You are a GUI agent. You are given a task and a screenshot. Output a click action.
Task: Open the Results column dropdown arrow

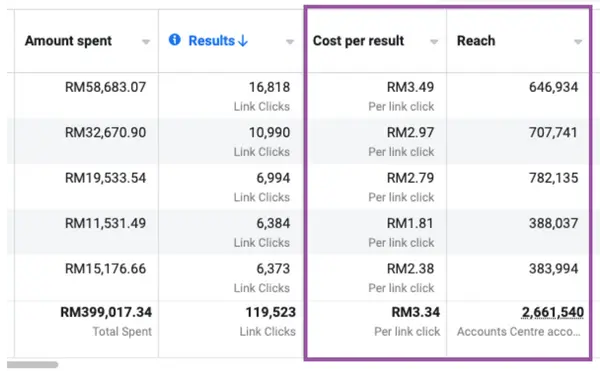point(290,42)
